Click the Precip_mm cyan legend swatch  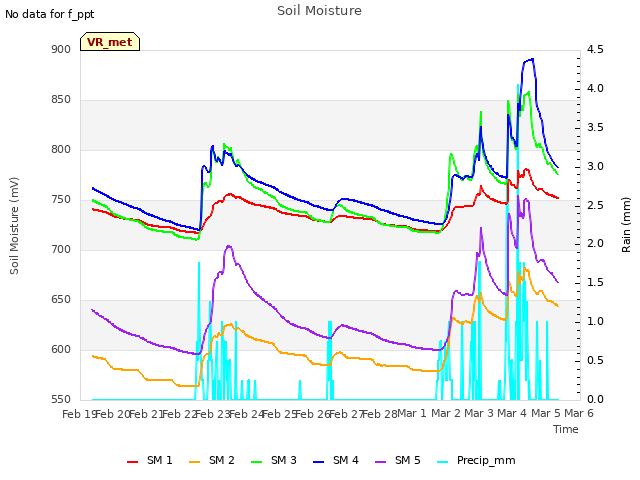(x=442, y=462)
